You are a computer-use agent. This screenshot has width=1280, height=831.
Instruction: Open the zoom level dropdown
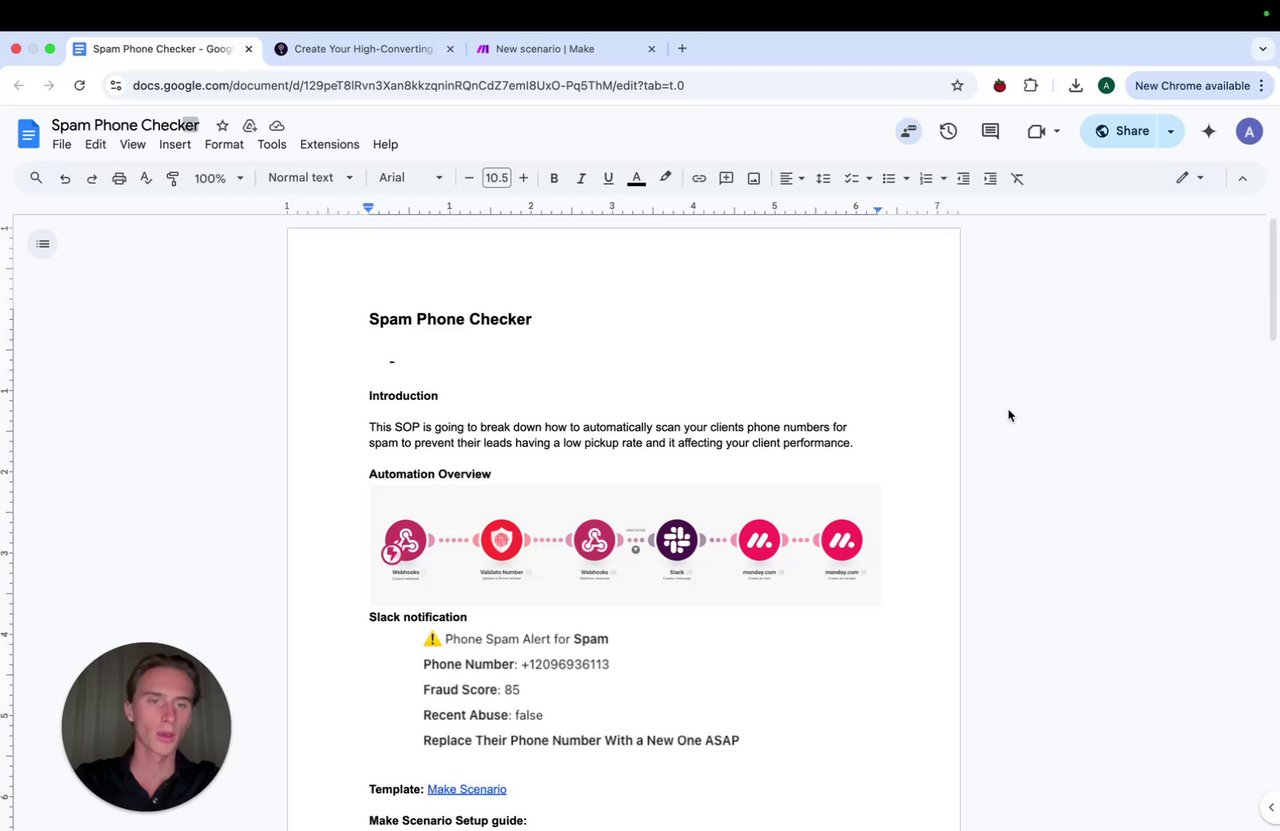click(x=219, y=178)
